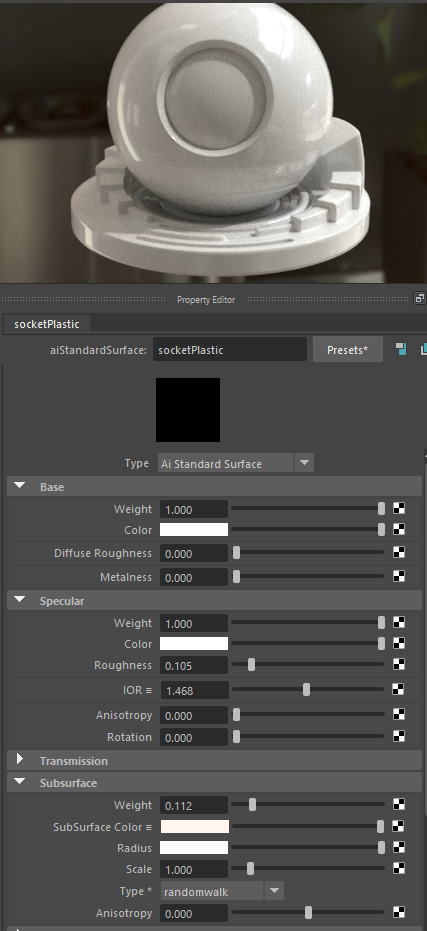Viewport: 427px width, 931px height.
Task: Click the Specular Roughness slider handle
Action: point(251,665)
